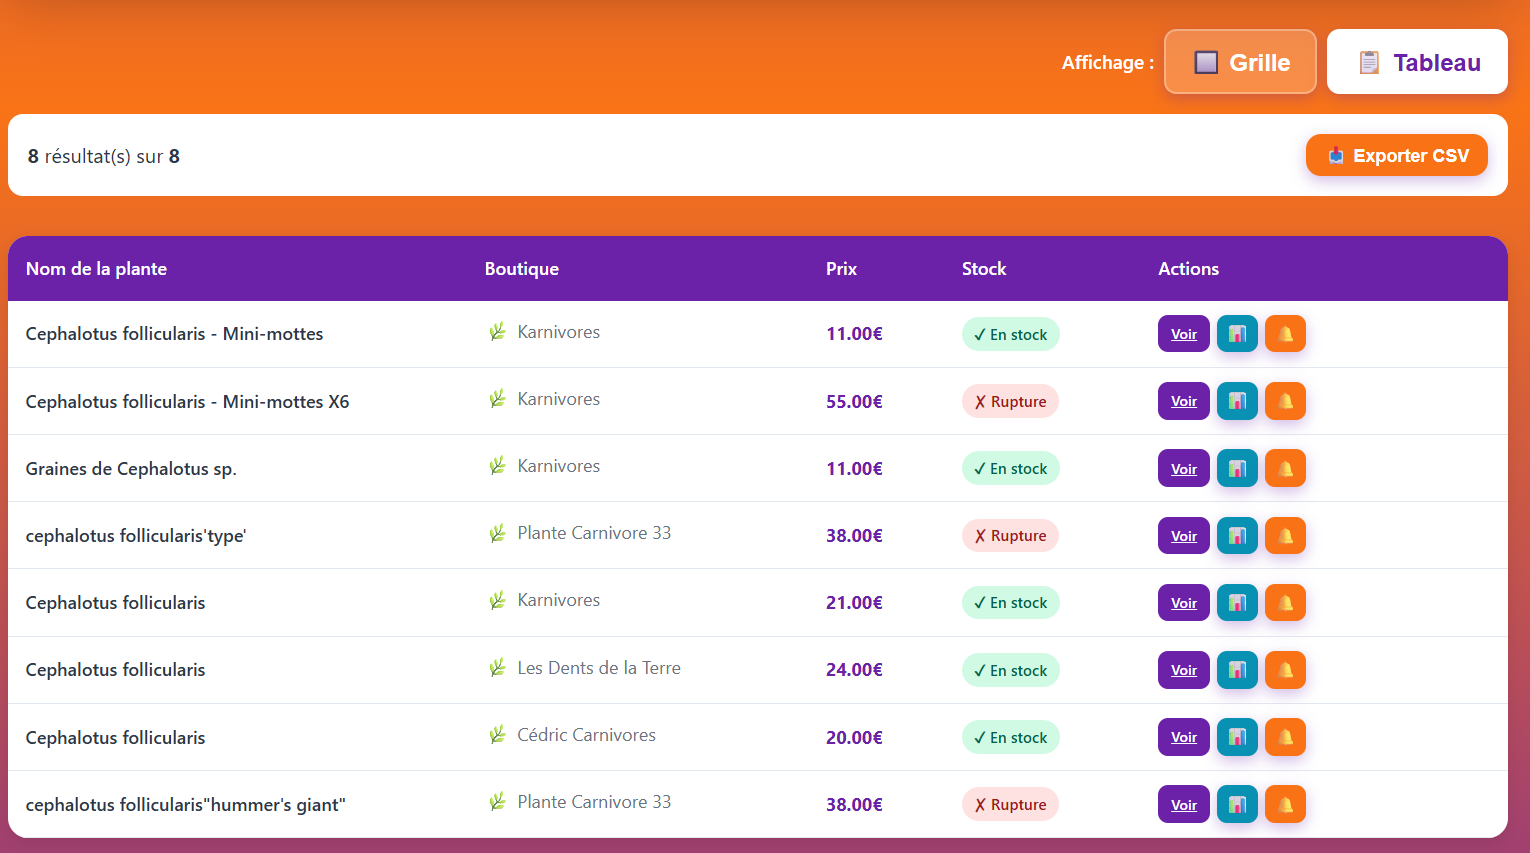Sort by Nom de la plante column header
Screen dimensions: 1530x853
pos(96,269)
